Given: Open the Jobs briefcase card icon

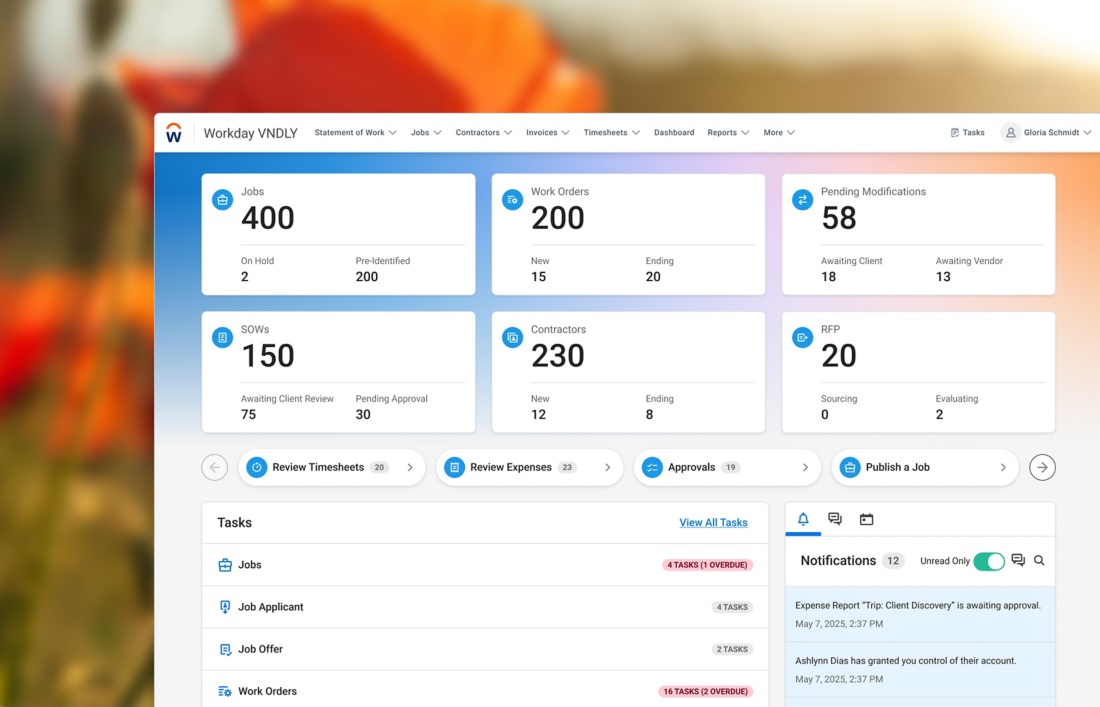Looking at the screenshot, I should [x=222, y=200].
